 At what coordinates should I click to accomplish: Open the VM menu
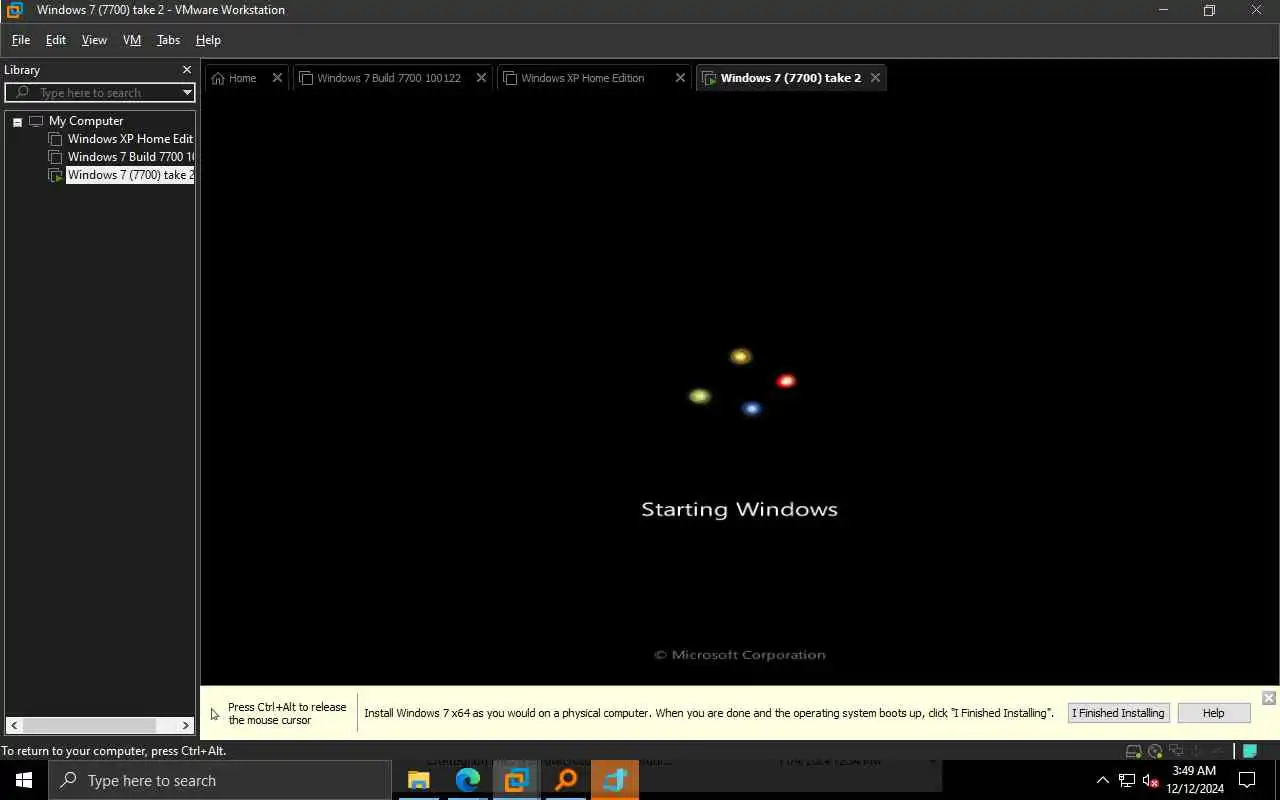[132, 40]
